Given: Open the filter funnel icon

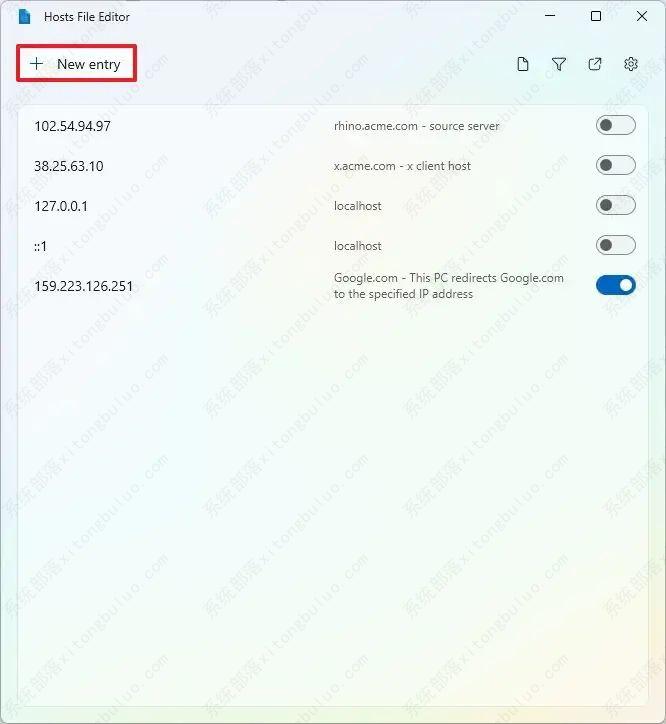Looking at the screenshot, I should coord(559,64).
